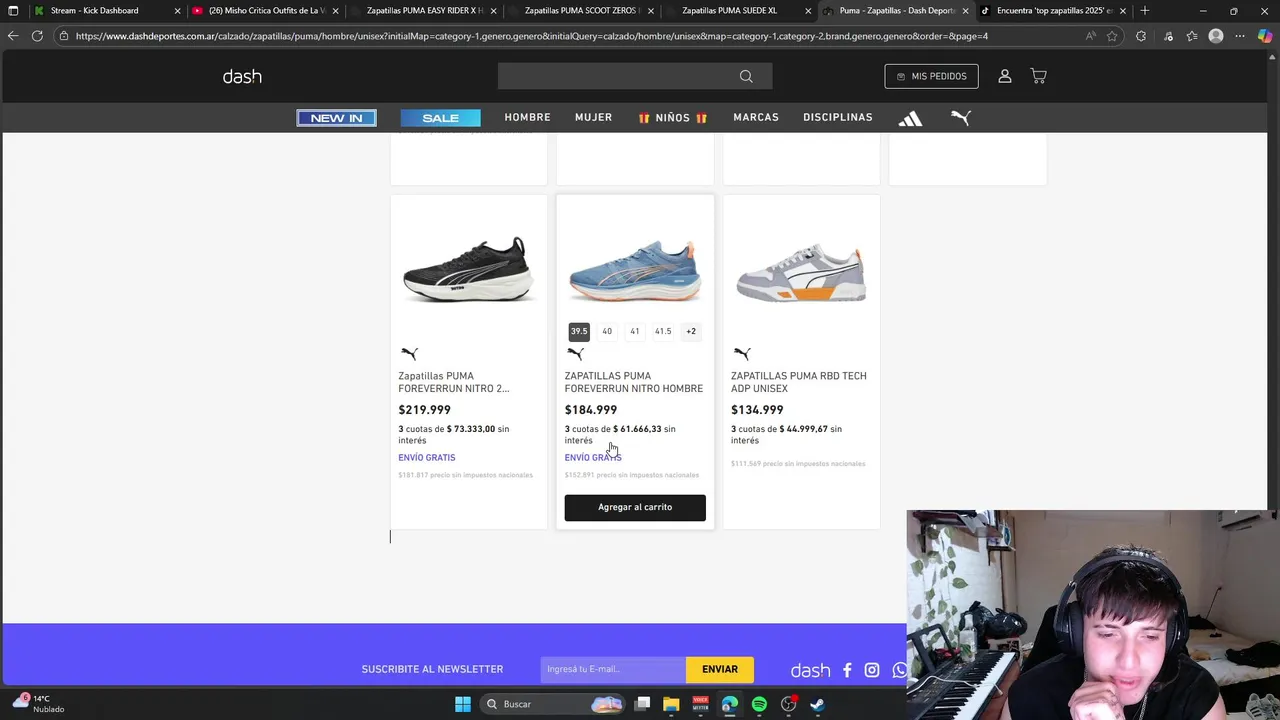Switch to Zapatillas PUMA EASY RIDER tab

[425, 11]
